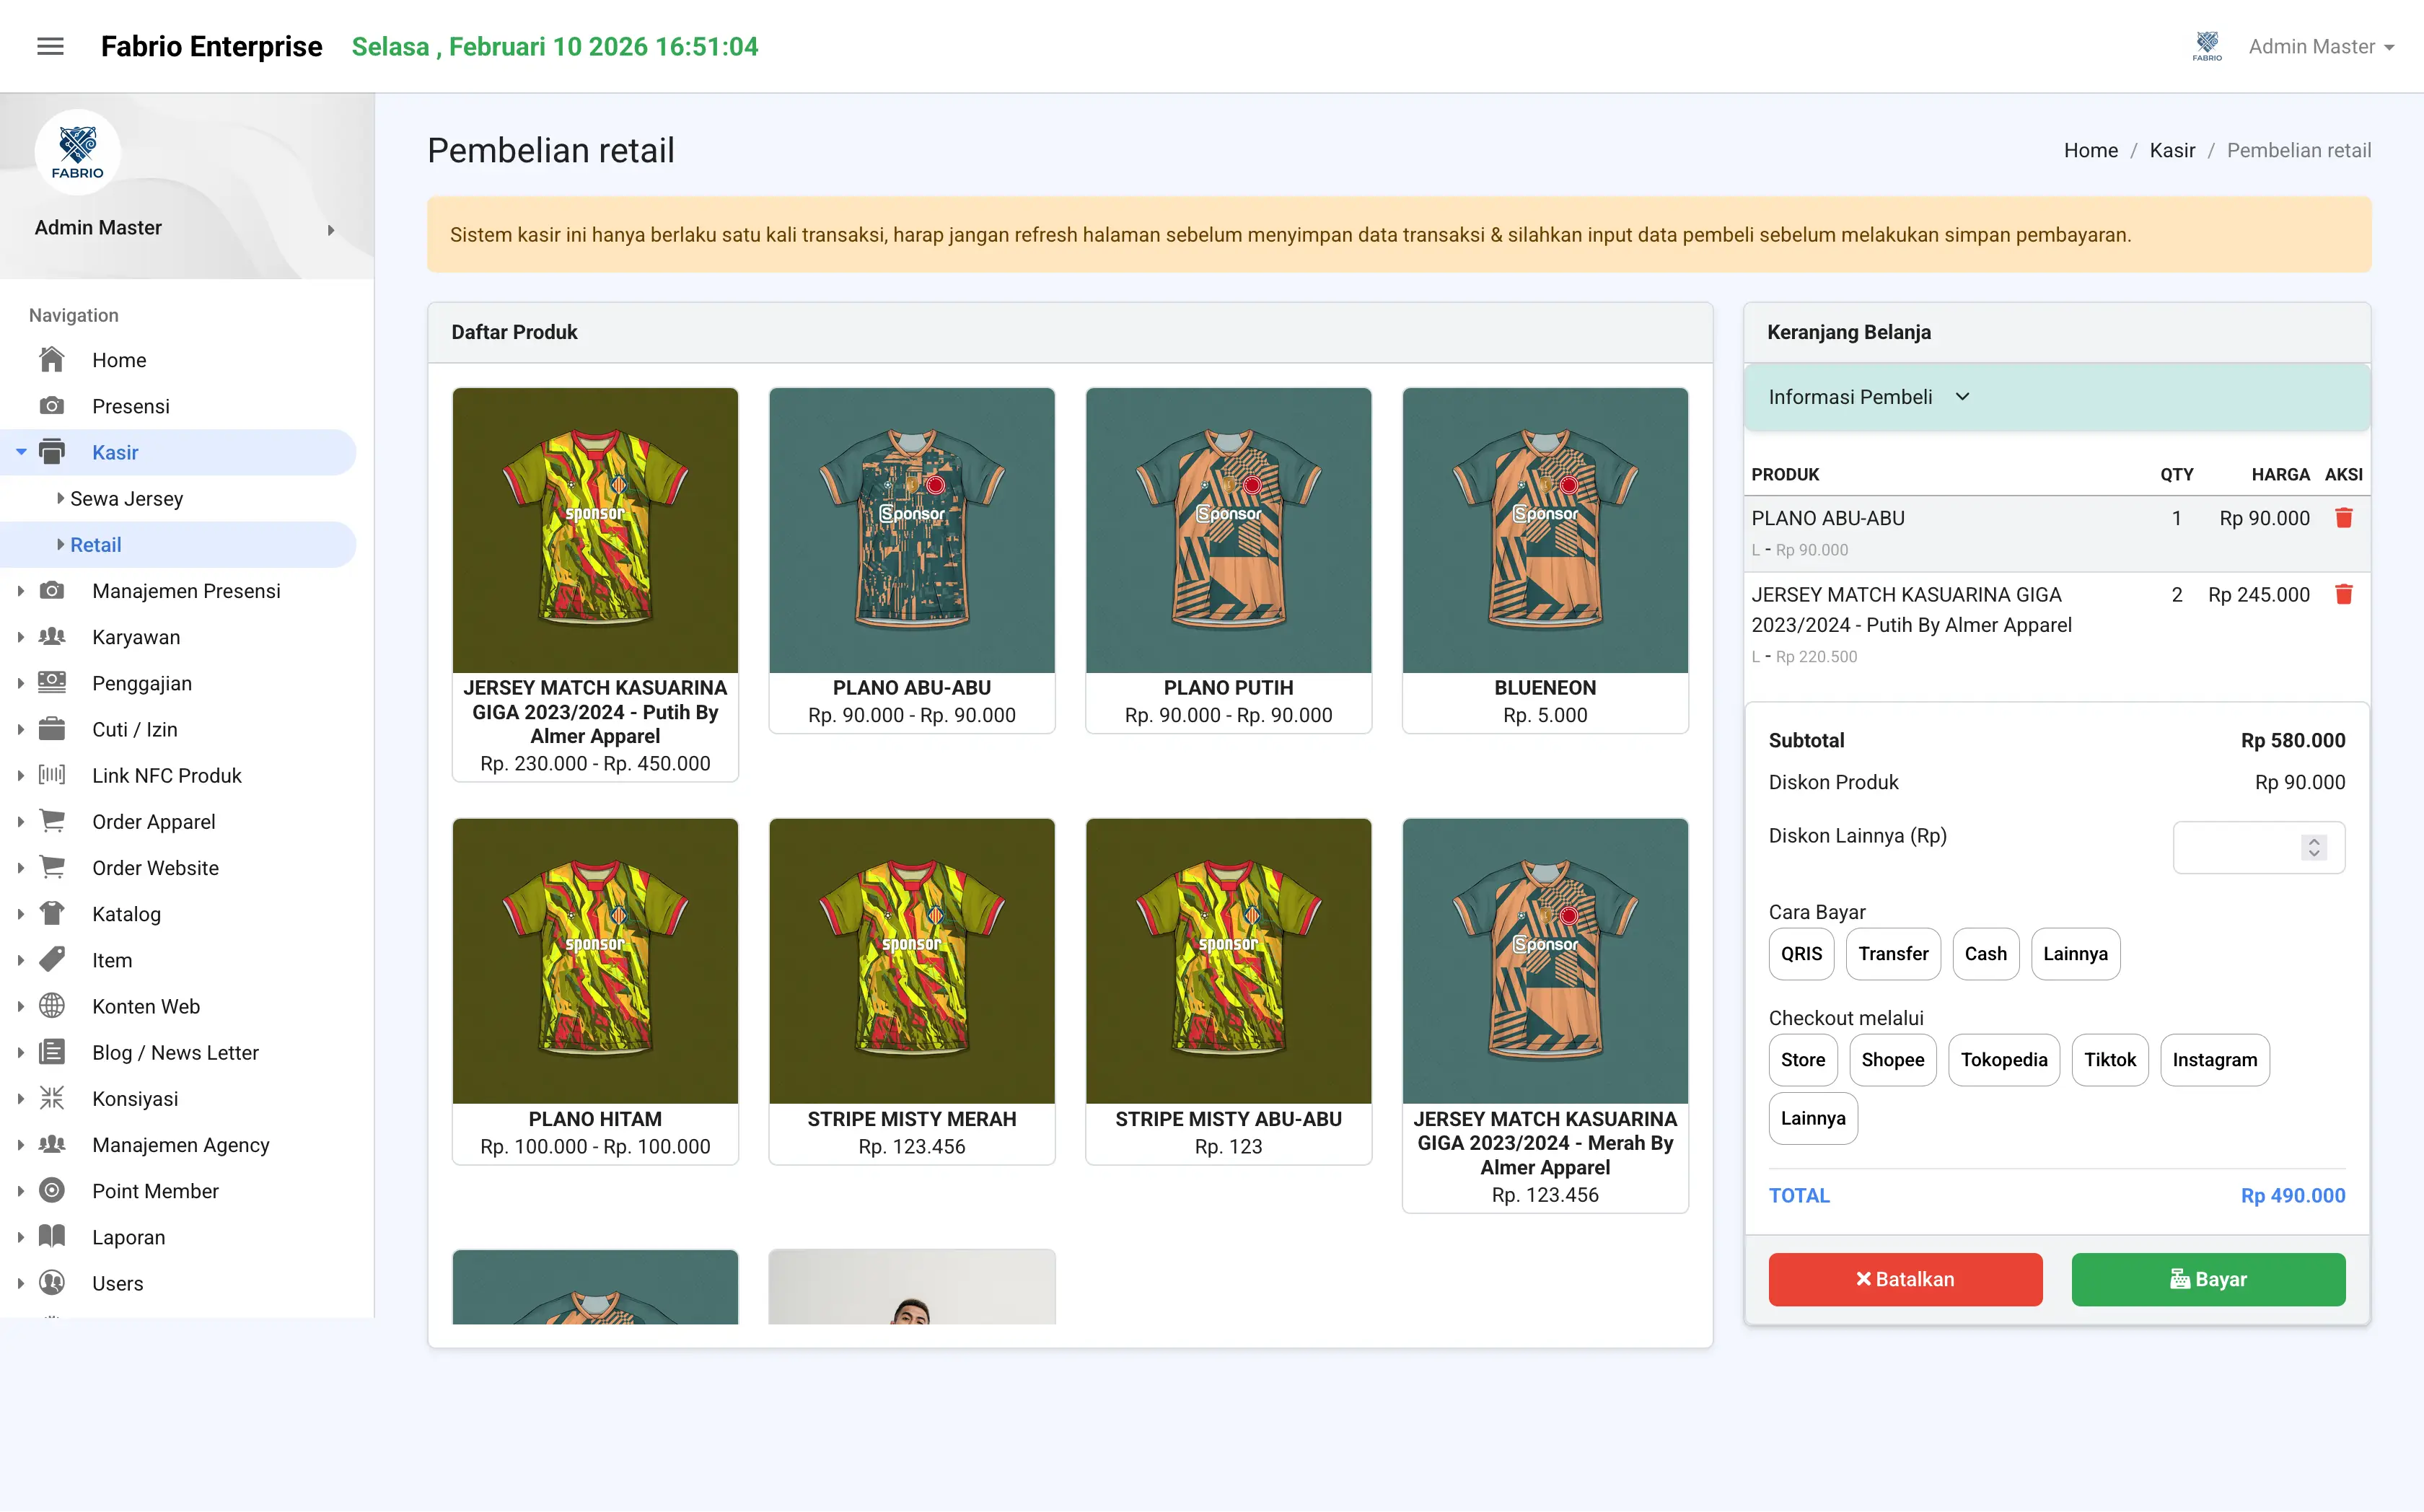The height and width of the screenshot is (1512, 2424).
Task: Add STRIPE MISTY MERAH product to cart
Action: (x=911, y=991)
